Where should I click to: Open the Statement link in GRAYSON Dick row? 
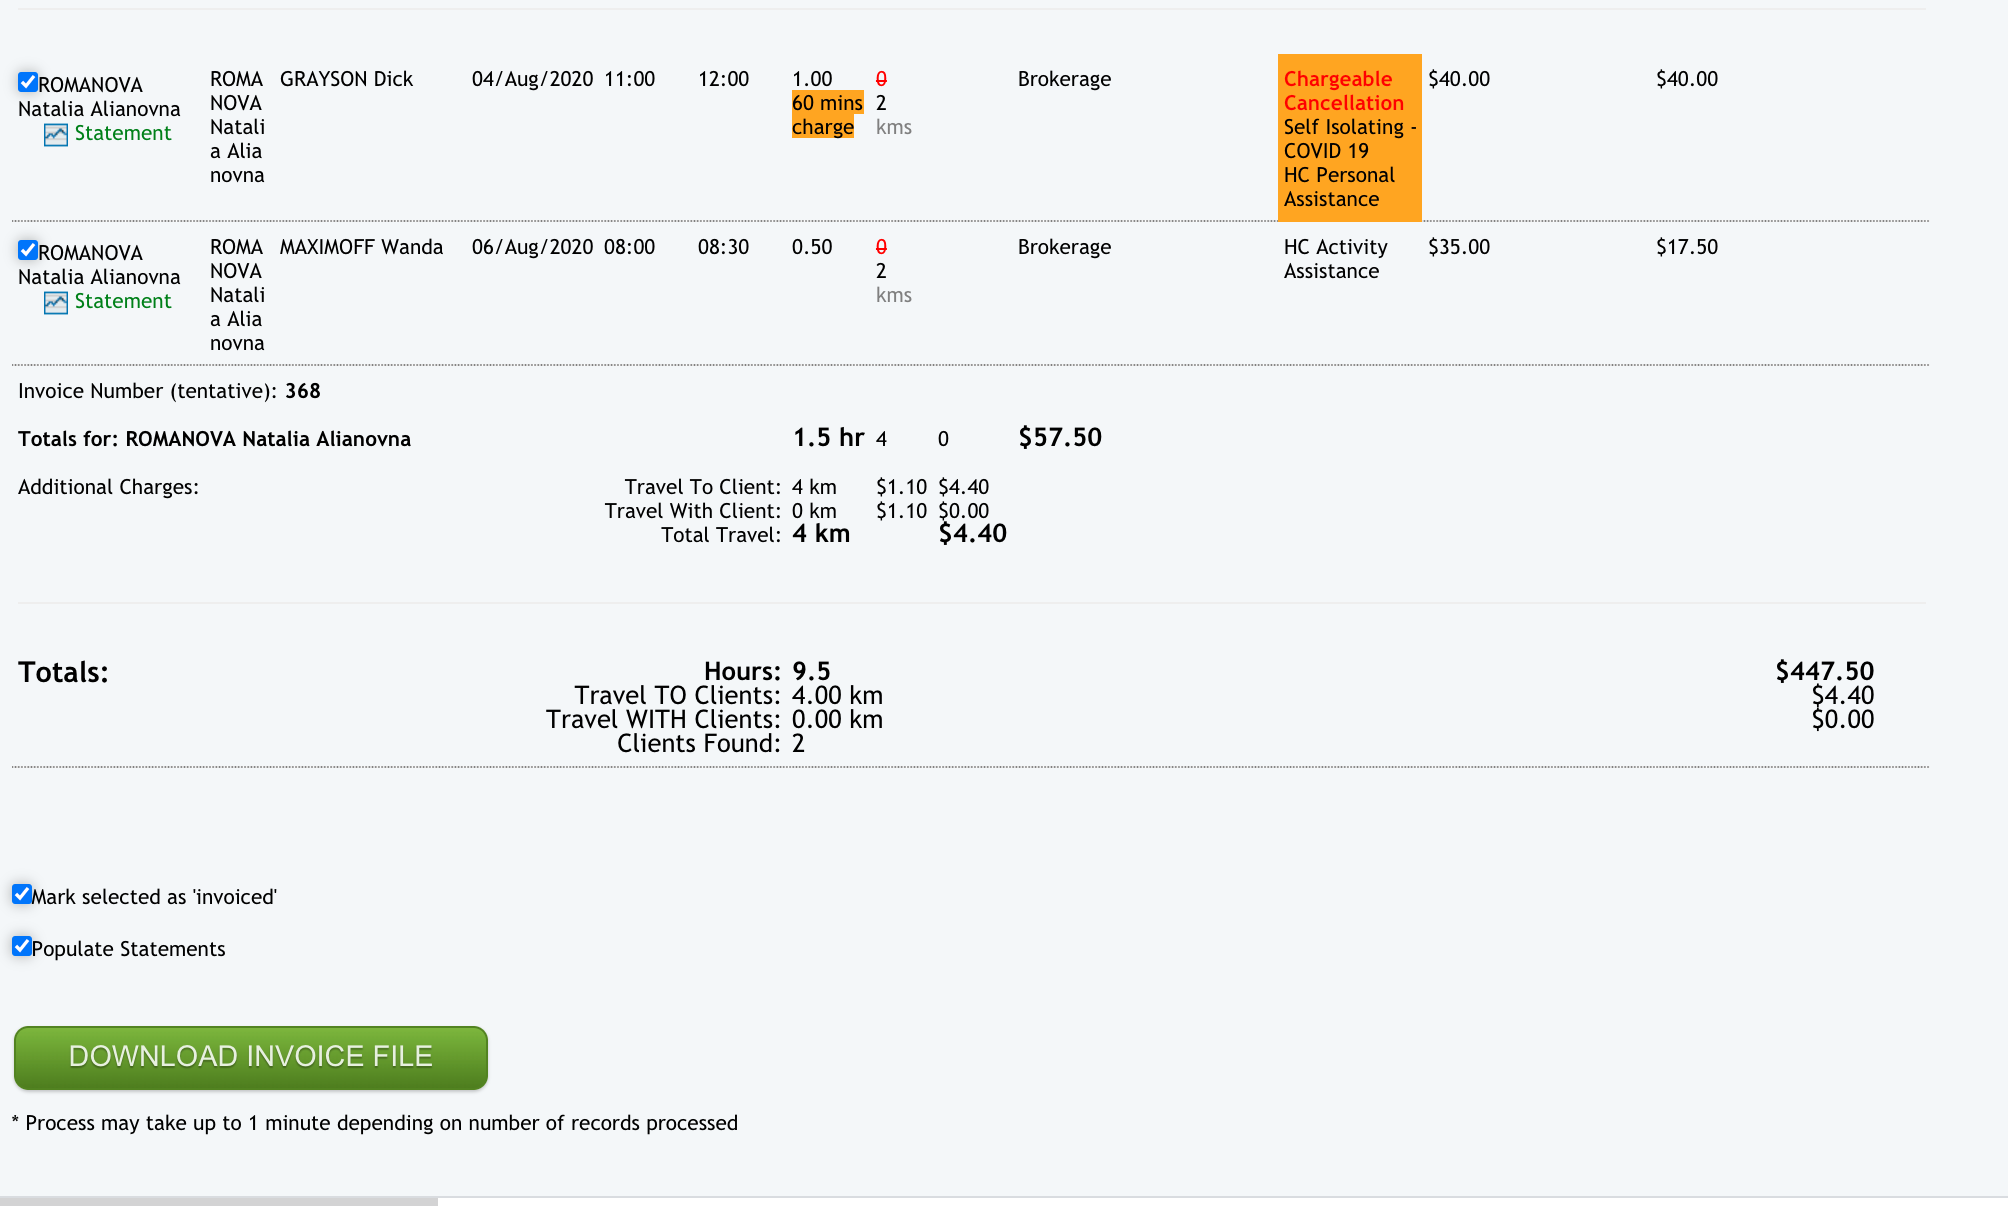click(122, 133)
